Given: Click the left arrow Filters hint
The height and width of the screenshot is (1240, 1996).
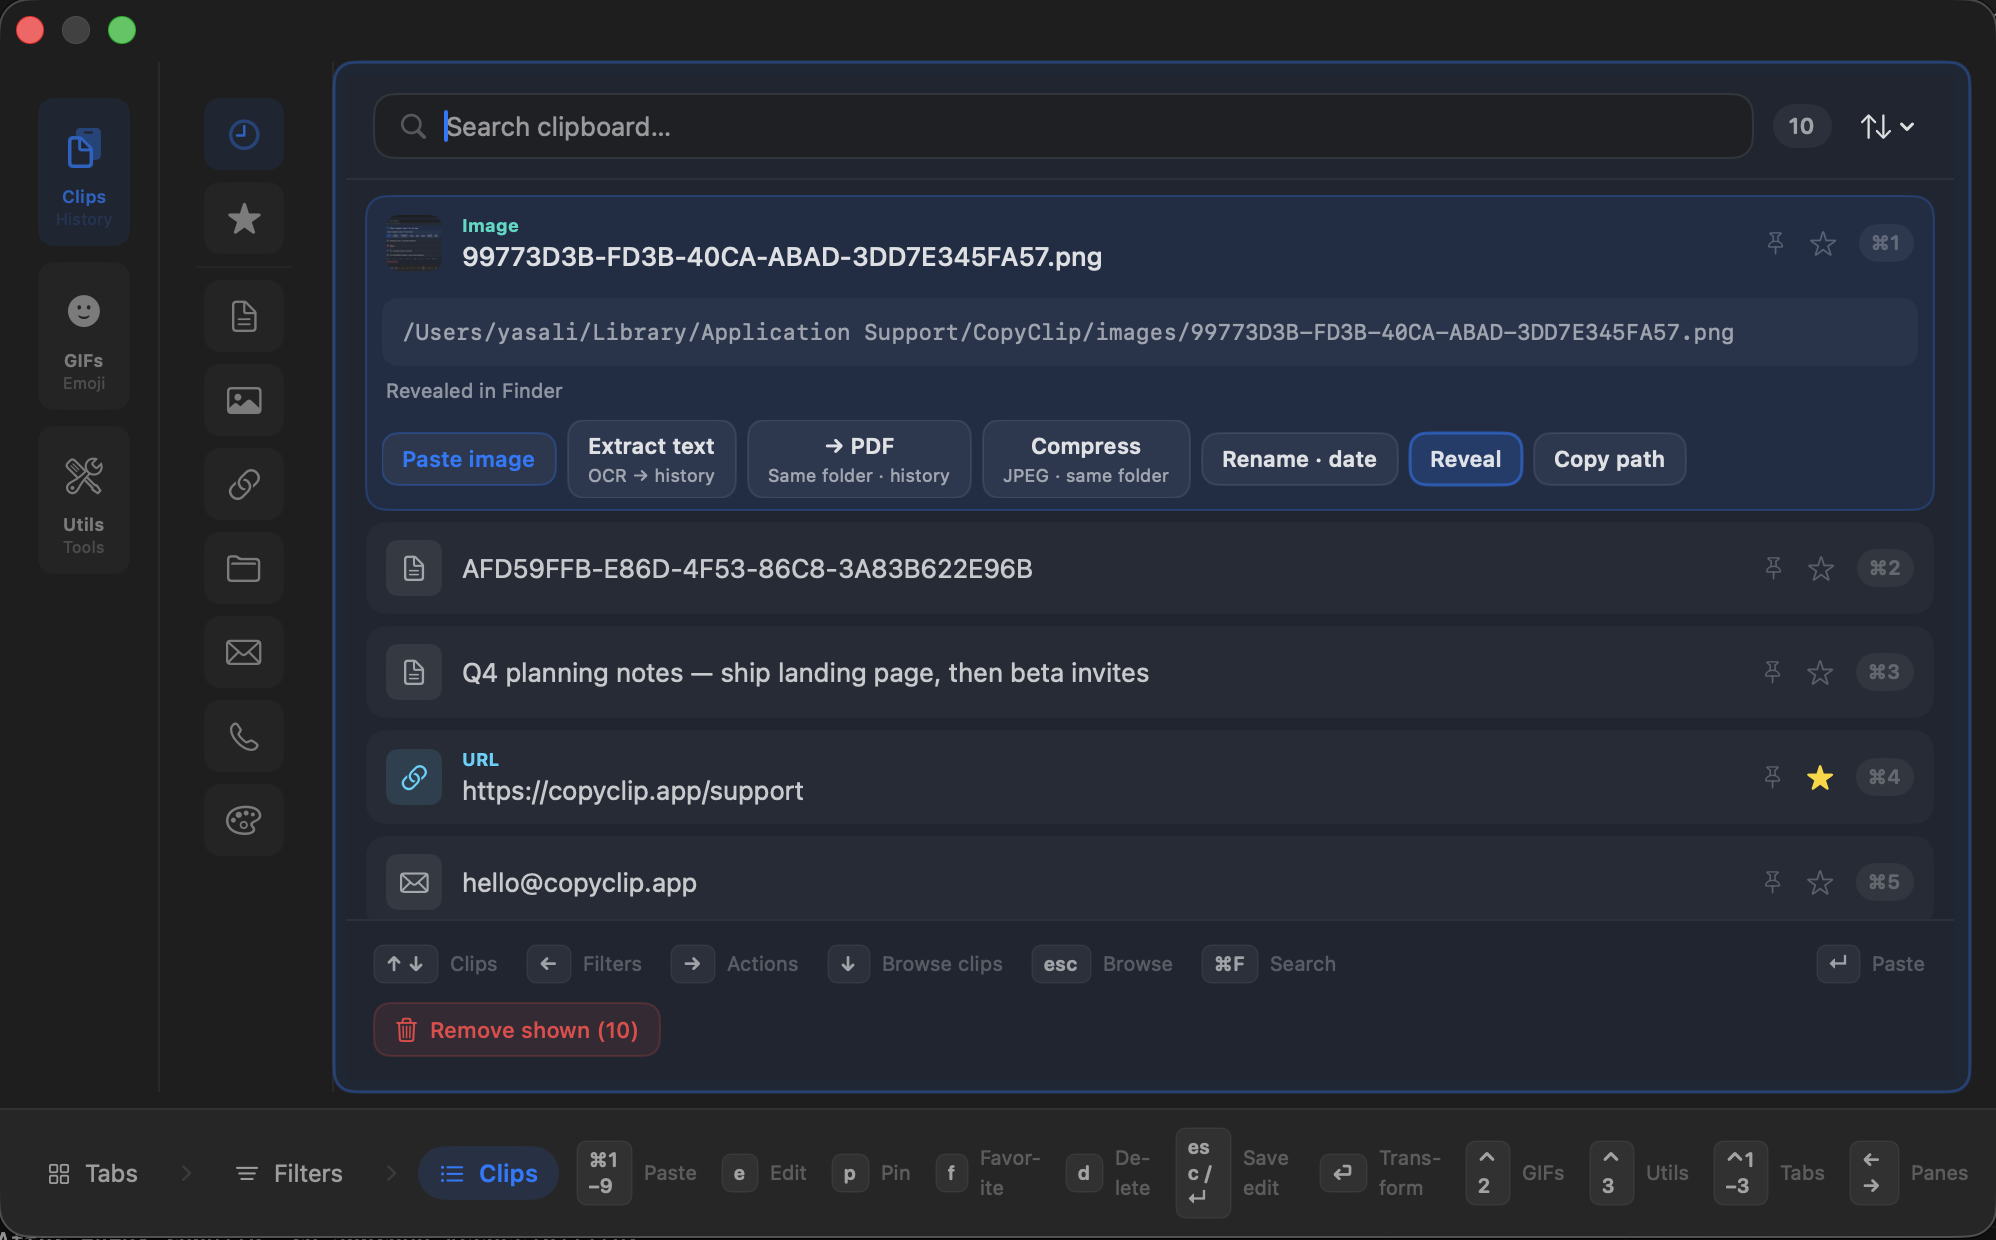Looking at the screenshot, I should click(x=585, y=964).
